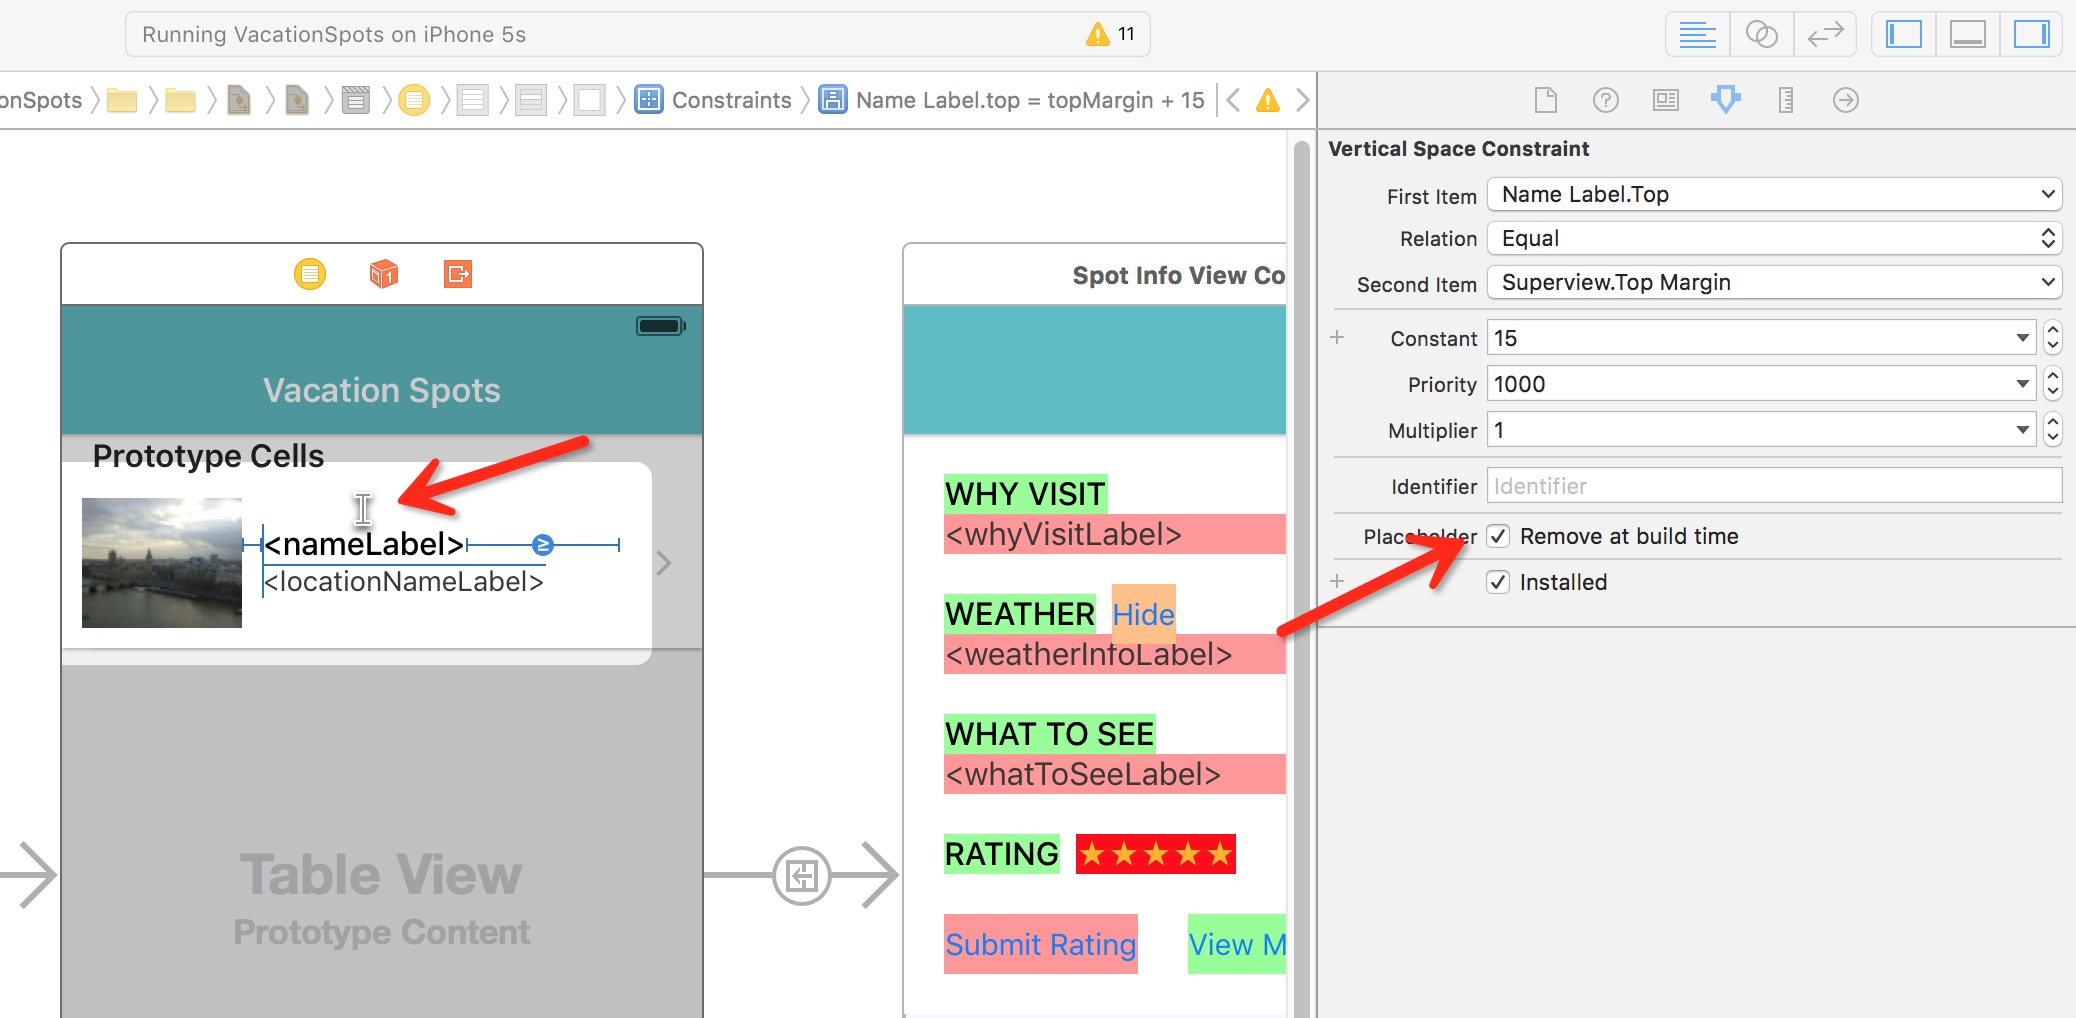Screen dimensions: 2076x1018
Task: Click Constraints in the jump bar
Action: (x=730, y=100)
